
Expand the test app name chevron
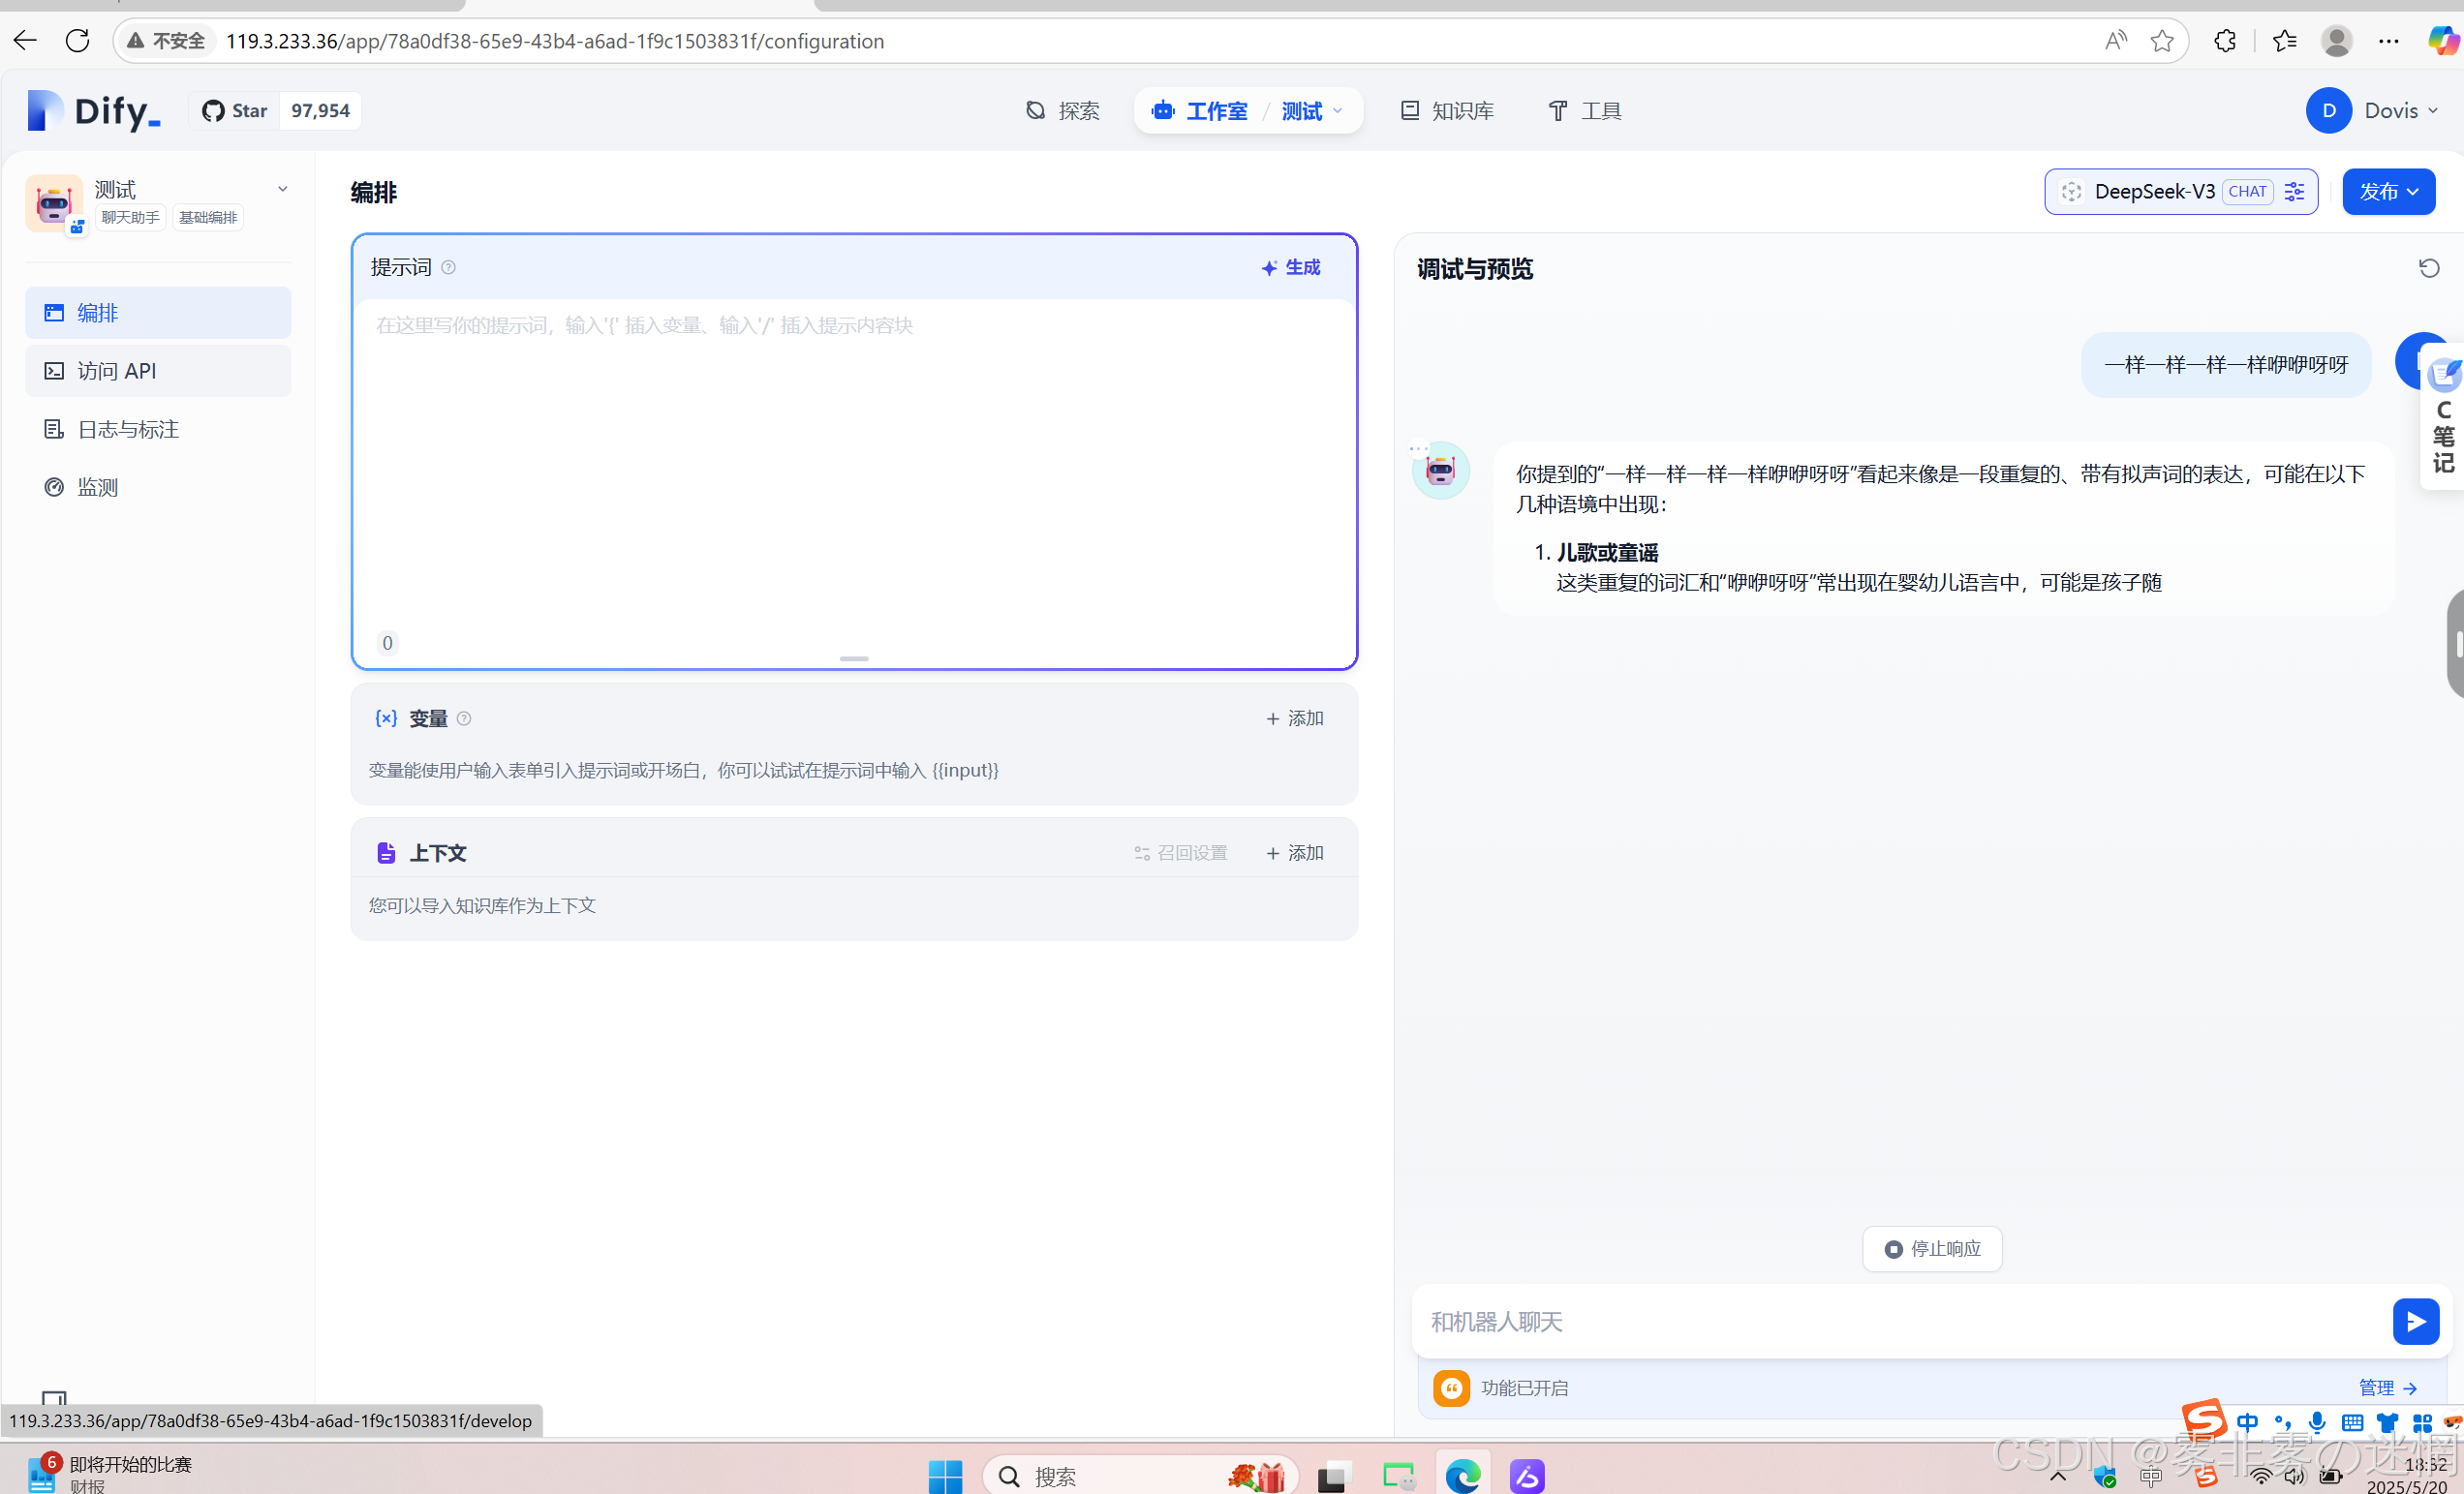point(282,189)
